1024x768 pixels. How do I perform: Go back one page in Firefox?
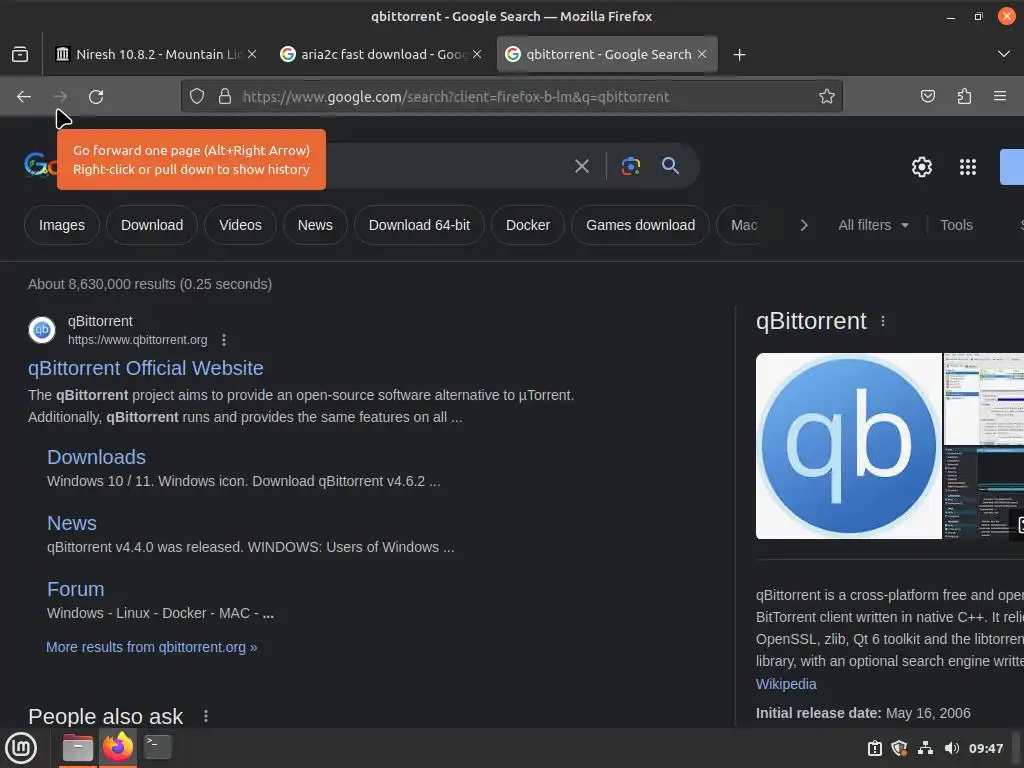[x=24, y=97]
